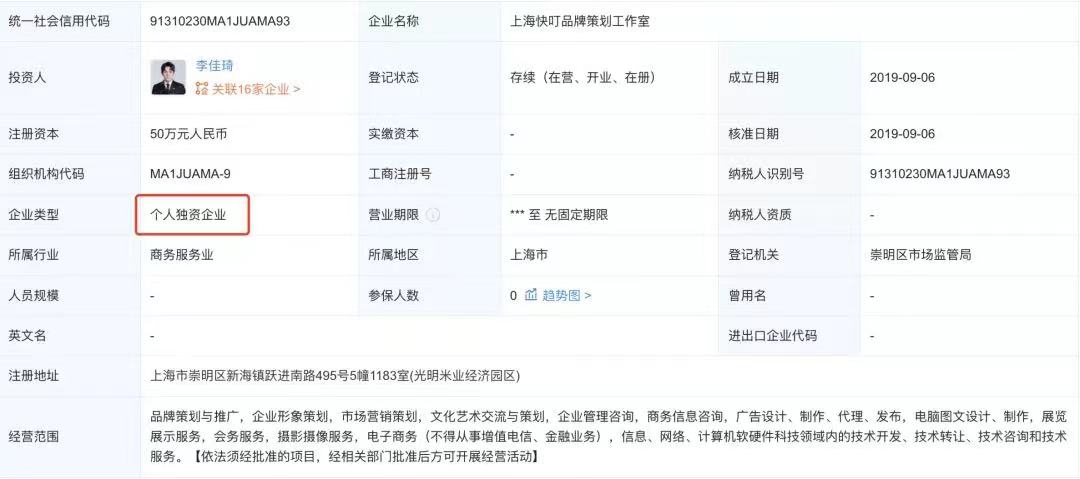This screenshot has height=479, width=1080.
Task: Open the 趋势图 link
Action: (x=566, y=295)
